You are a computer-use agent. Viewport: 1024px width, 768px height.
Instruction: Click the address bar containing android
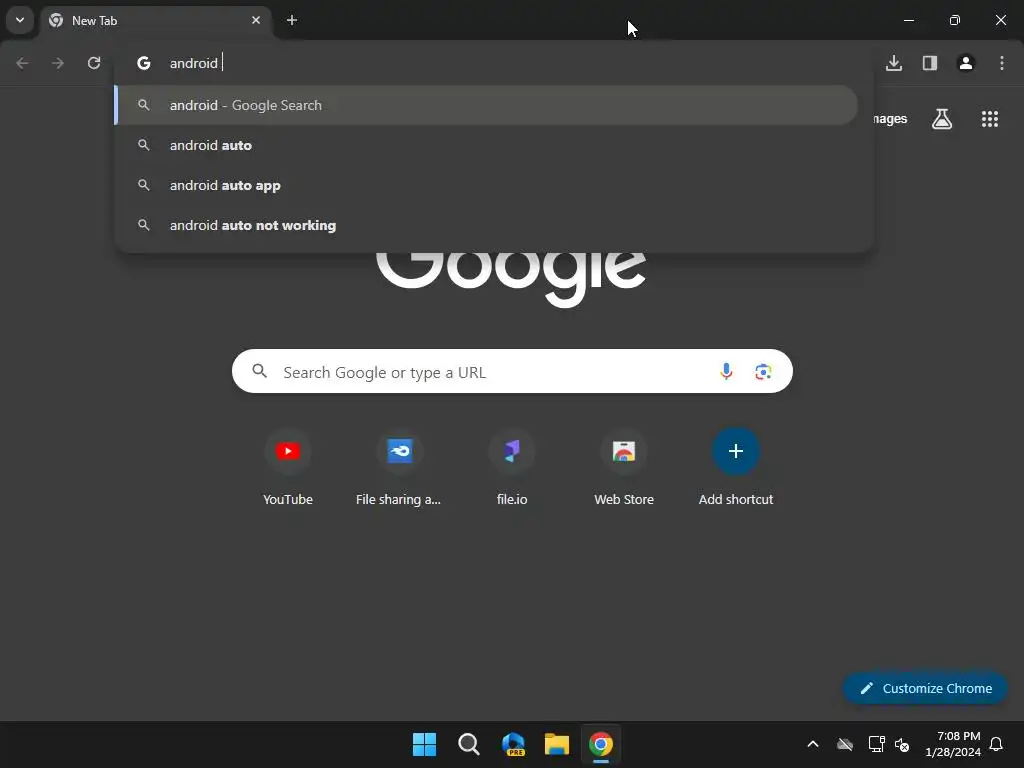tap(494, 63)
